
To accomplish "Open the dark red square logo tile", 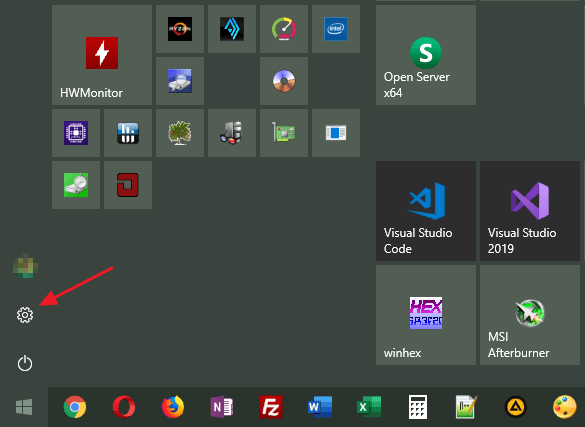I will coord(128,185).
